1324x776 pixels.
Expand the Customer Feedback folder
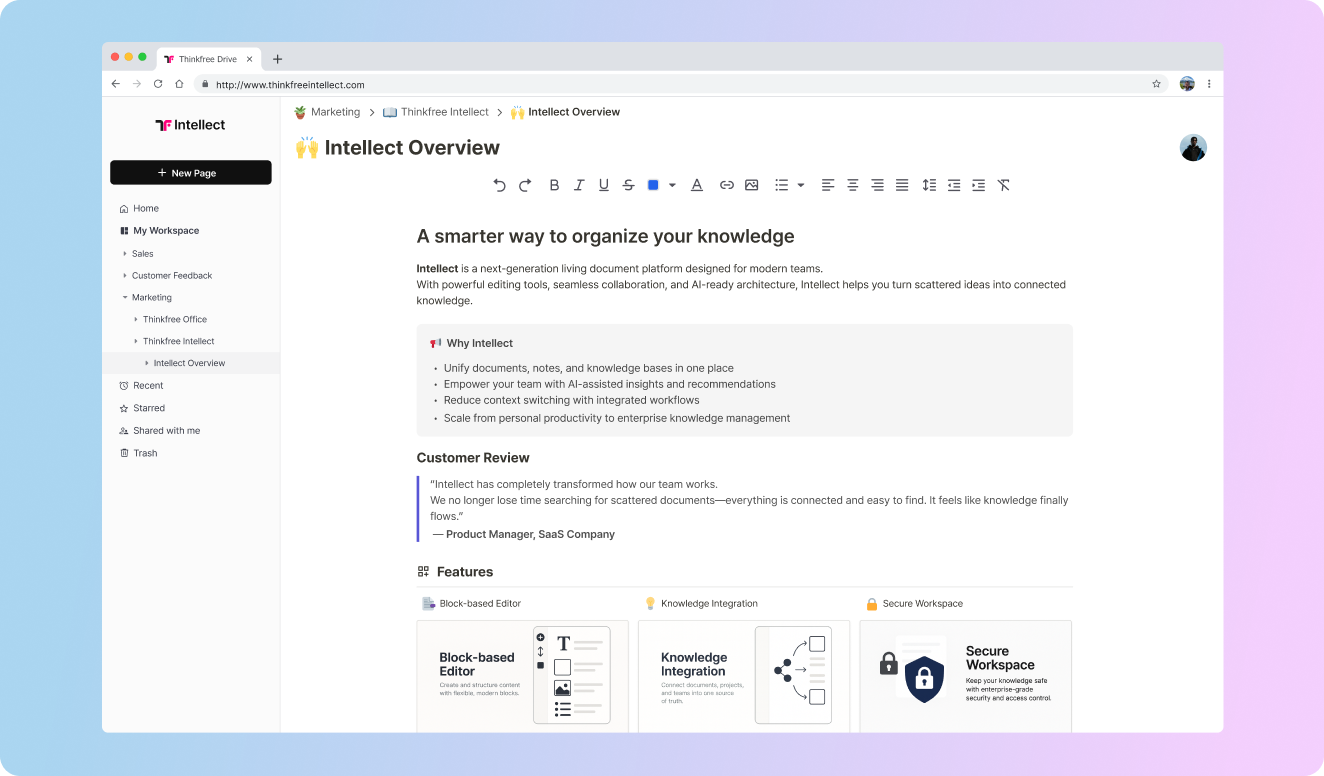pyautogui.click(x=125, y=276)
